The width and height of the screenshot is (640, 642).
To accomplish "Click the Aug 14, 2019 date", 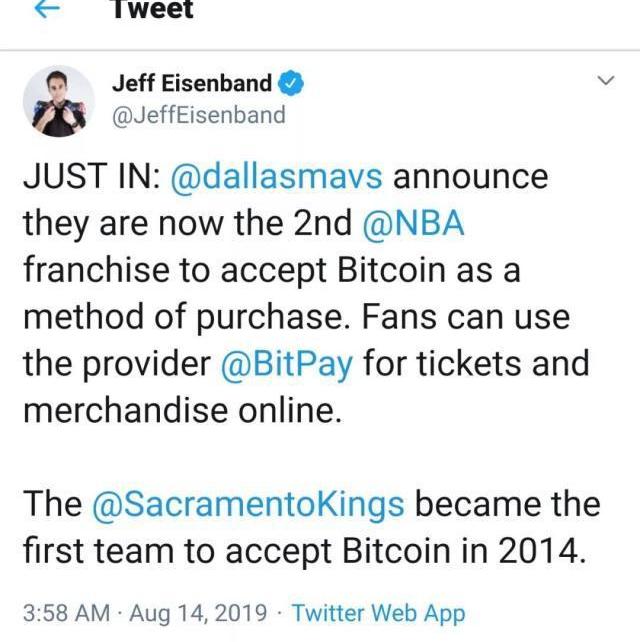I will [x=198, y=613].
